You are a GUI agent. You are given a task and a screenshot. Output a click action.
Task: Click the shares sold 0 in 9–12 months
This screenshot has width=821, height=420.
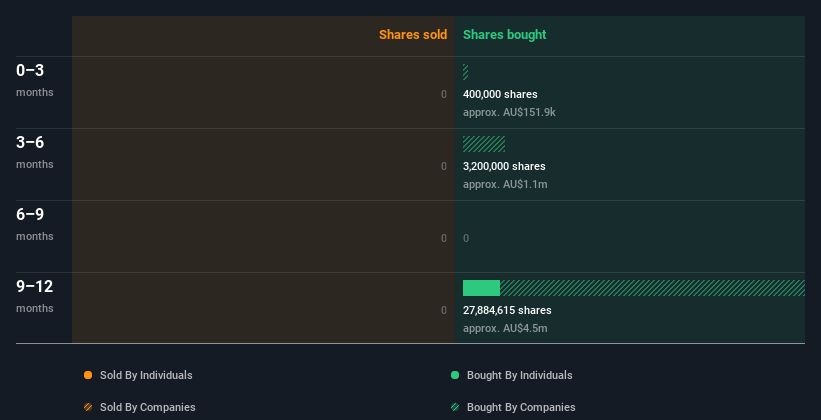click(444, 310)
